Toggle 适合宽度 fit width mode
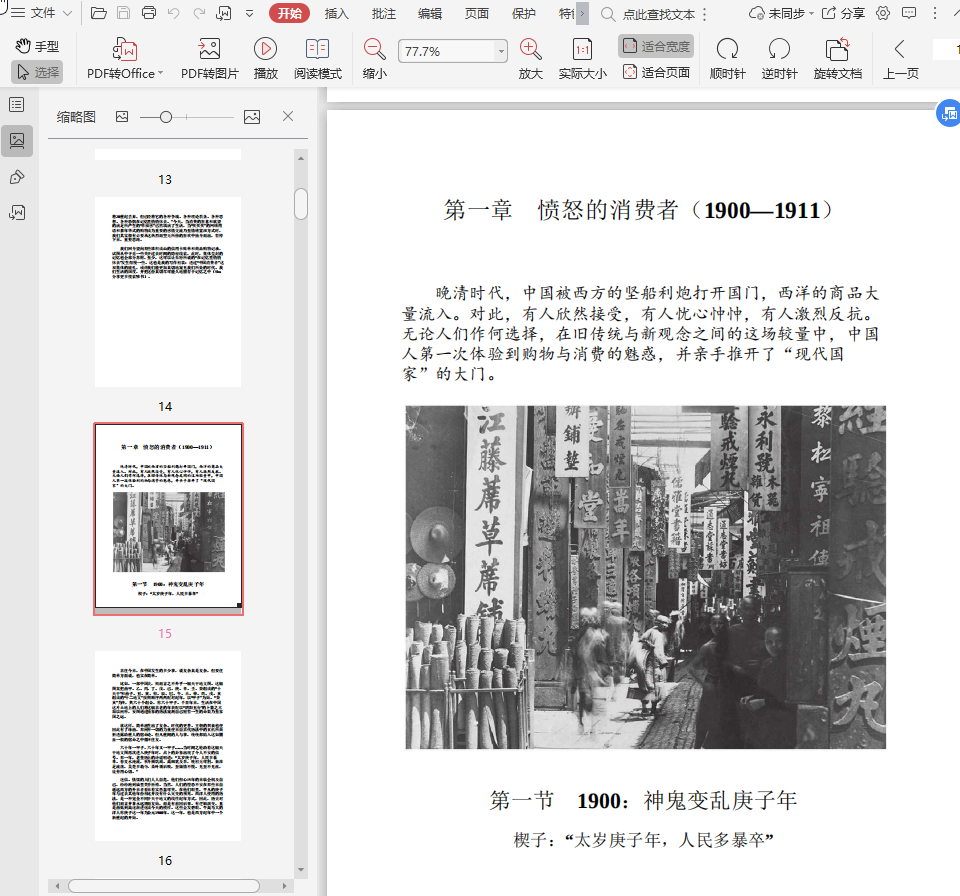Screen dimensions: 960x896 click(656, 46)
